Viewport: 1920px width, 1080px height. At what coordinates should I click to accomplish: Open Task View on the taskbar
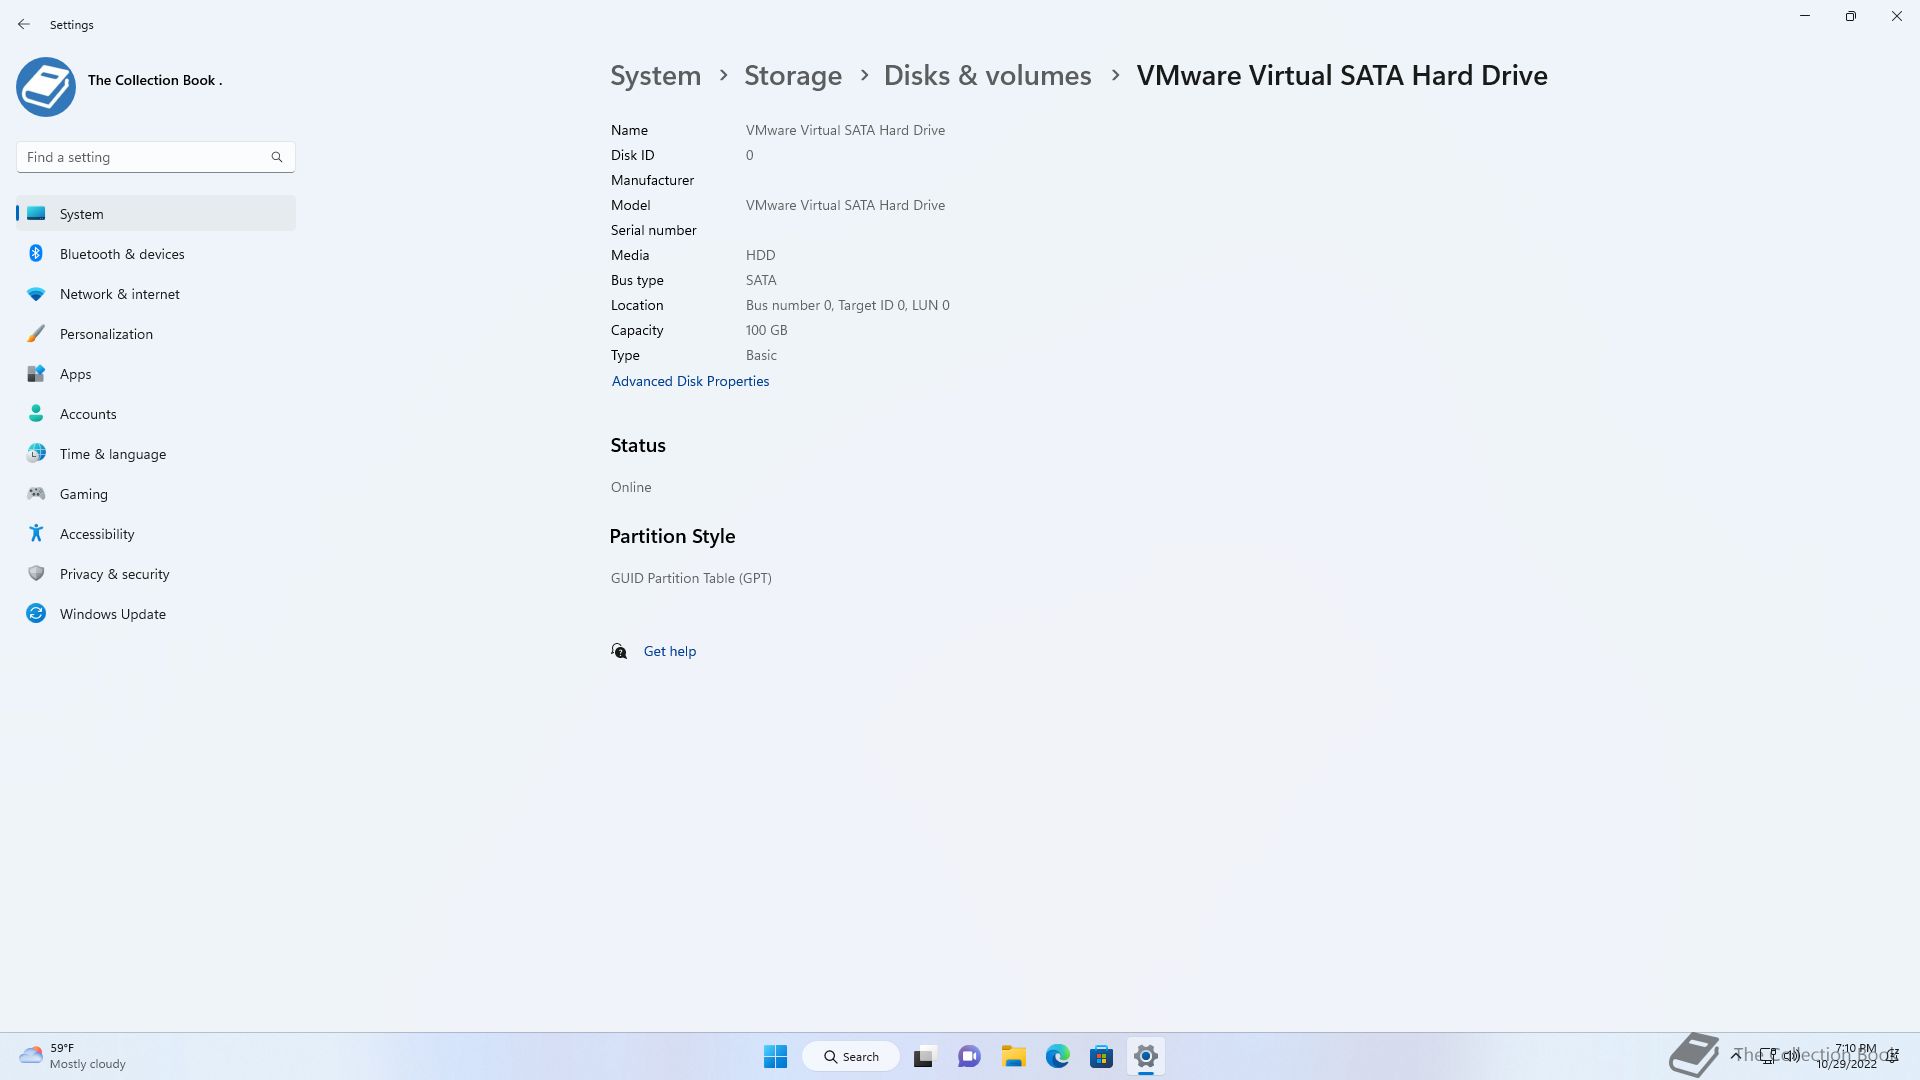tap(924, 1056)
